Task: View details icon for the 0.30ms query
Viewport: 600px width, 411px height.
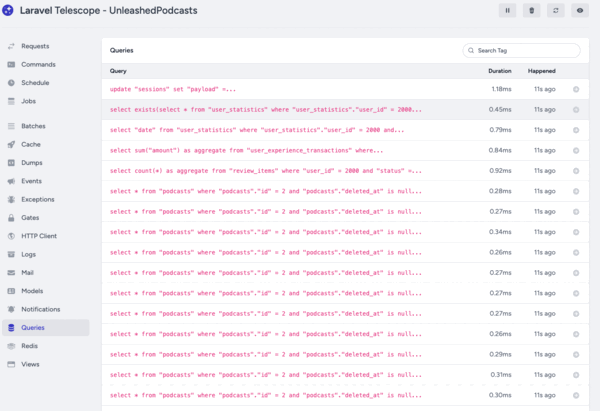Action: (576, 395)
